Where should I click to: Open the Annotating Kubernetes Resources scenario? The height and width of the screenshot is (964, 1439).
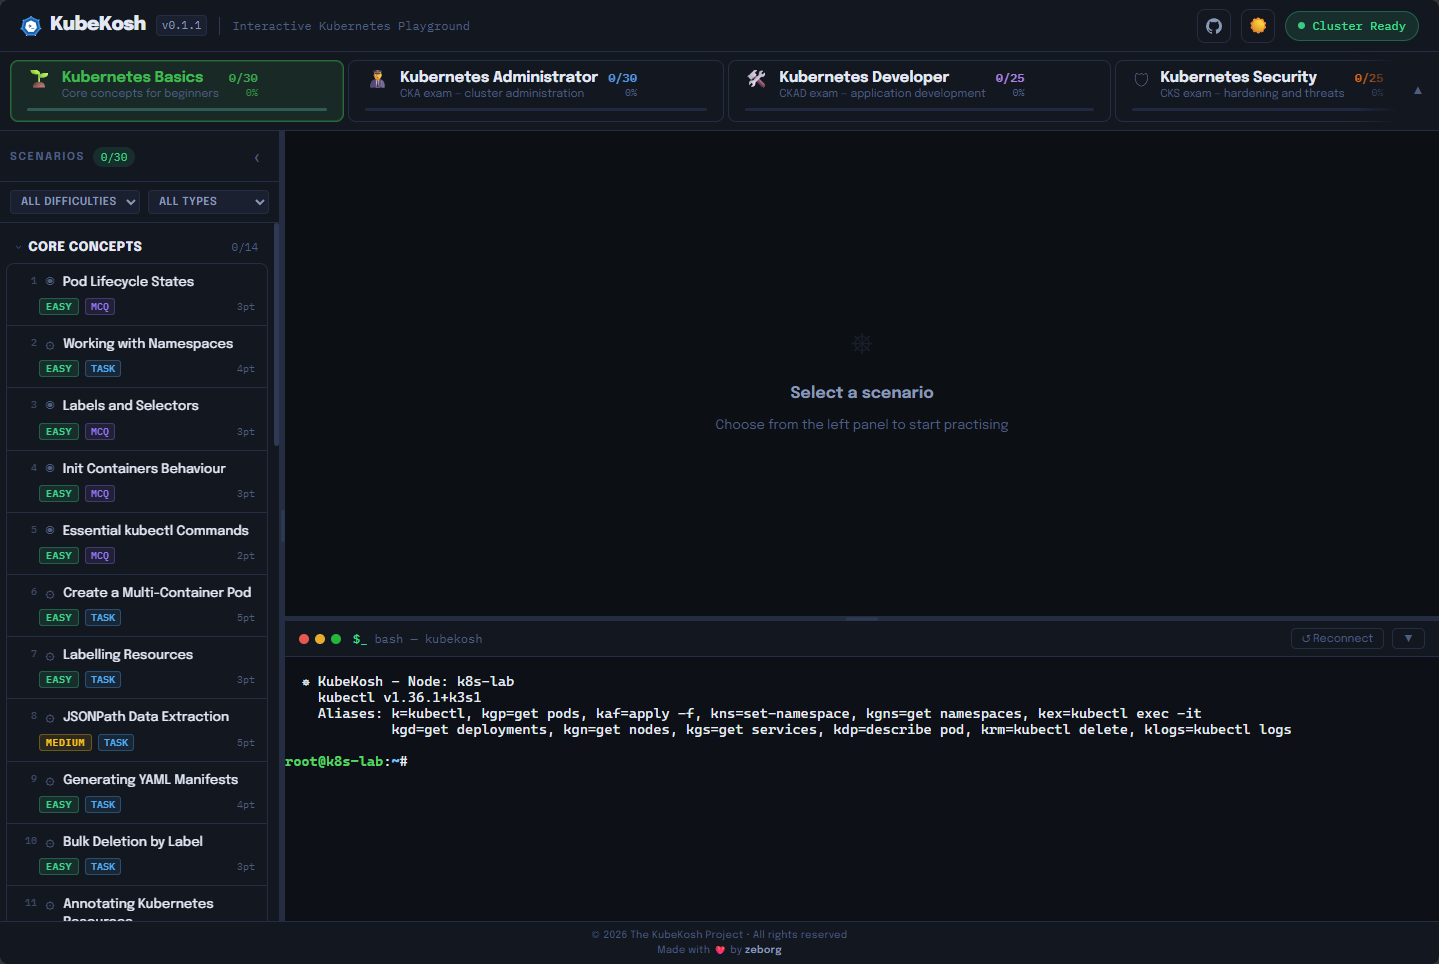coord(137,904)
